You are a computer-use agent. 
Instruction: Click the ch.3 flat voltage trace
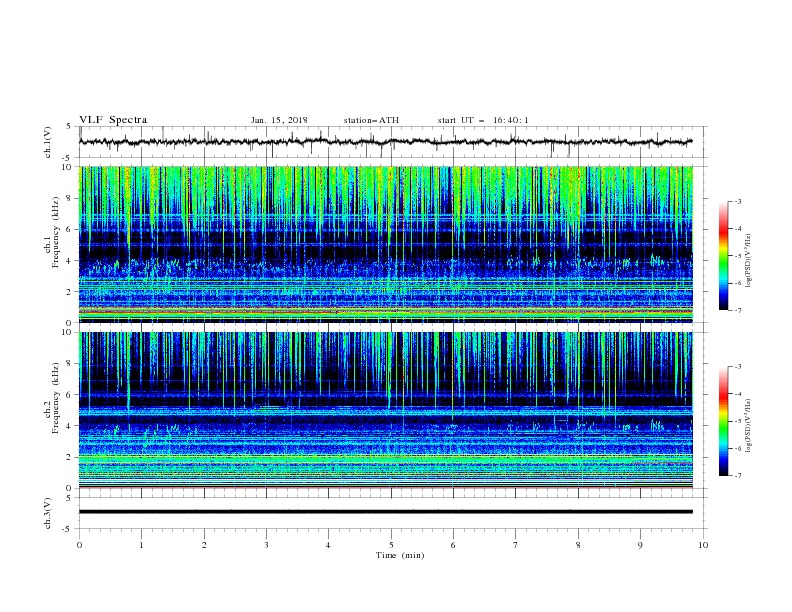click(386, 512)
